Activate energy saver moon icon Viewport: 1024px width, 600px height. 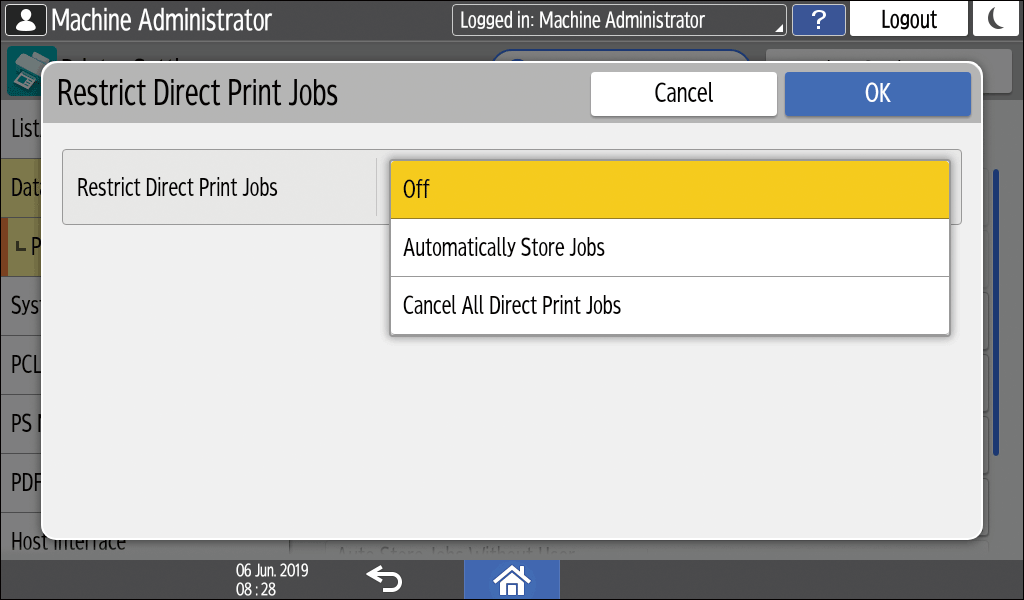[x=995, y=19]
